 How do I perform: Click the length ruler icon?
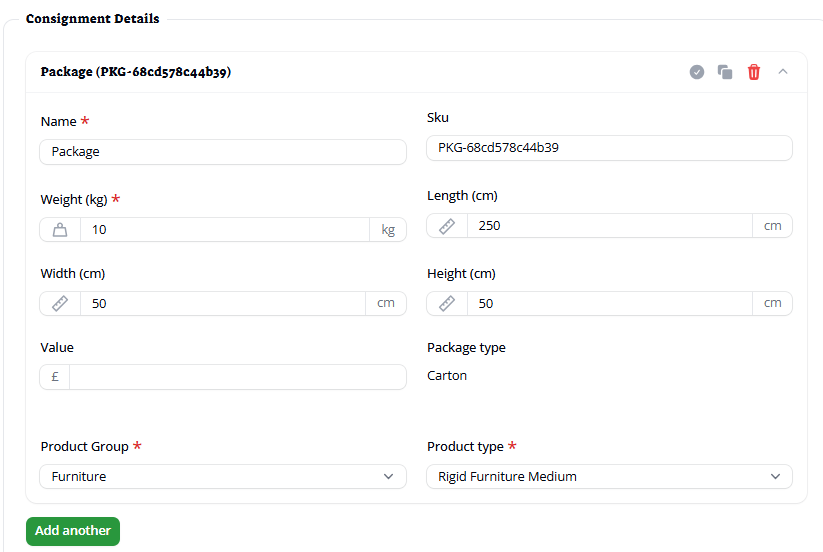click(x=447, y=226)
